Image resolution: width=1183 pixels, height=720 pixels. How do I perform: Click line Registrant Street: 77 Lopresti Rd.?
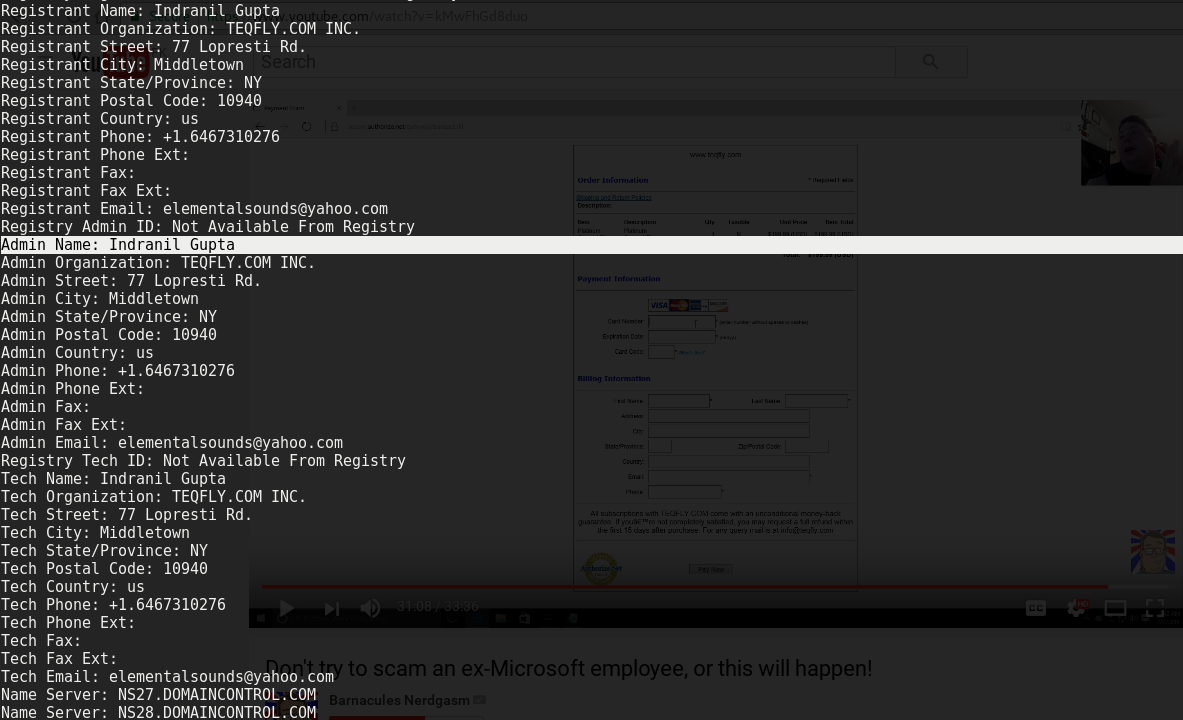[x=153, y=47]
